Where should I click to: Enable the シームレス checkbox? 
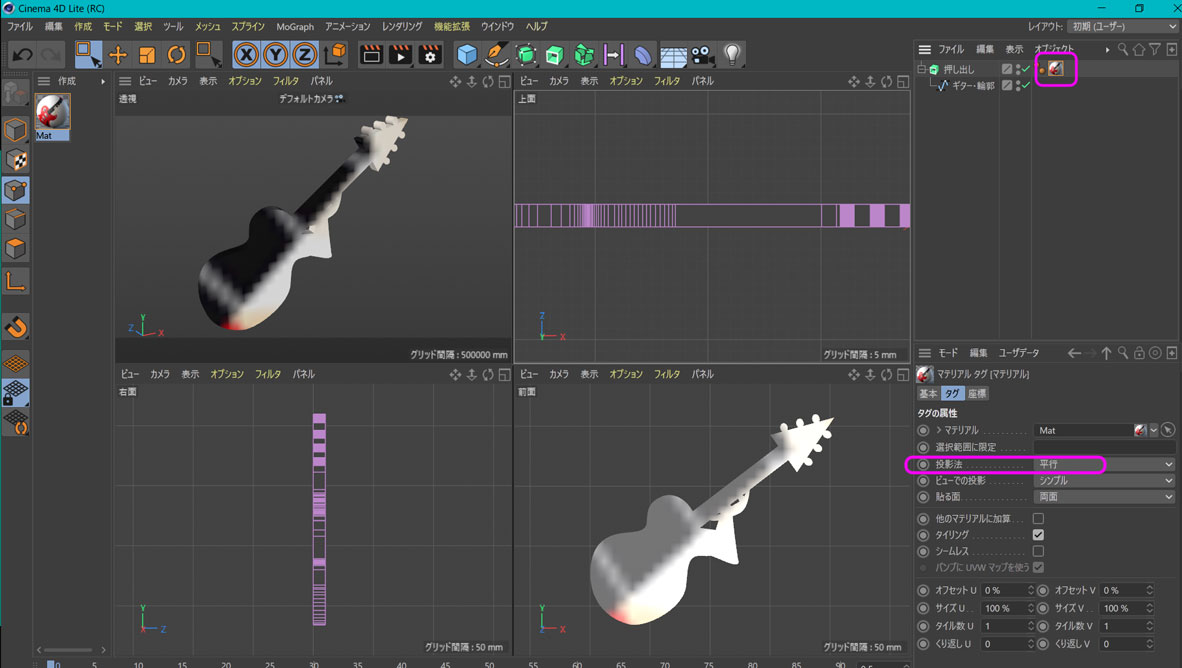coord(1038,551)
